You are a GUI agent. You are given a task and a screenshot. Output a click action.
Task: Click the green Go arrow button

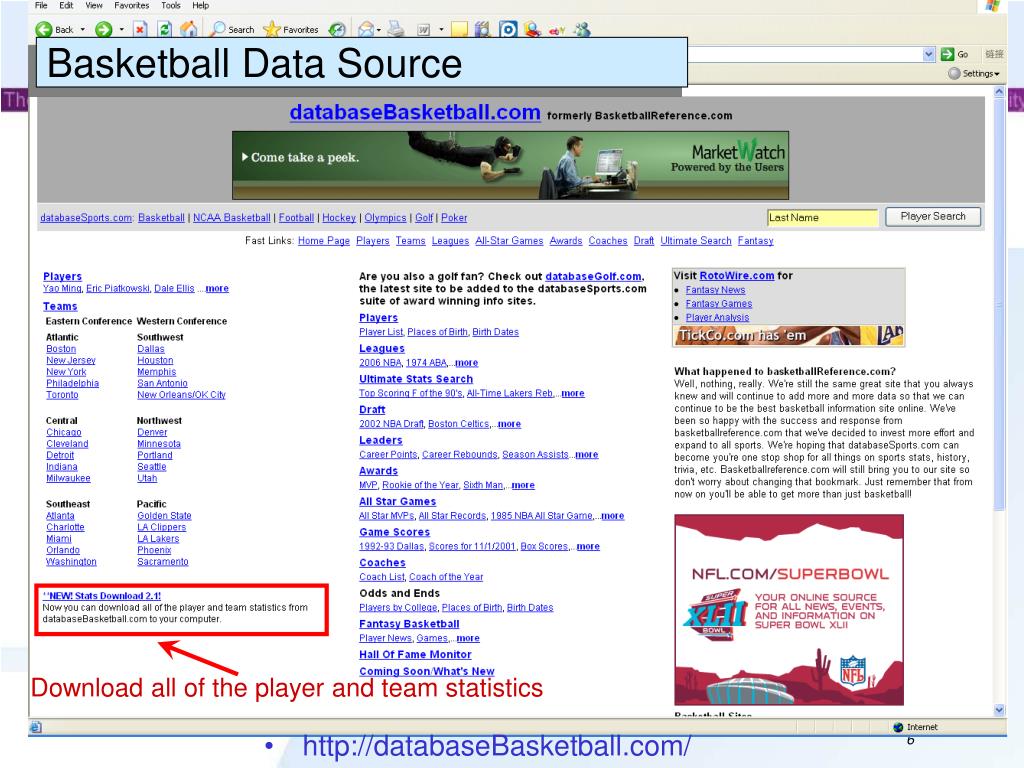pyautogui.click(x=948, y=54)
